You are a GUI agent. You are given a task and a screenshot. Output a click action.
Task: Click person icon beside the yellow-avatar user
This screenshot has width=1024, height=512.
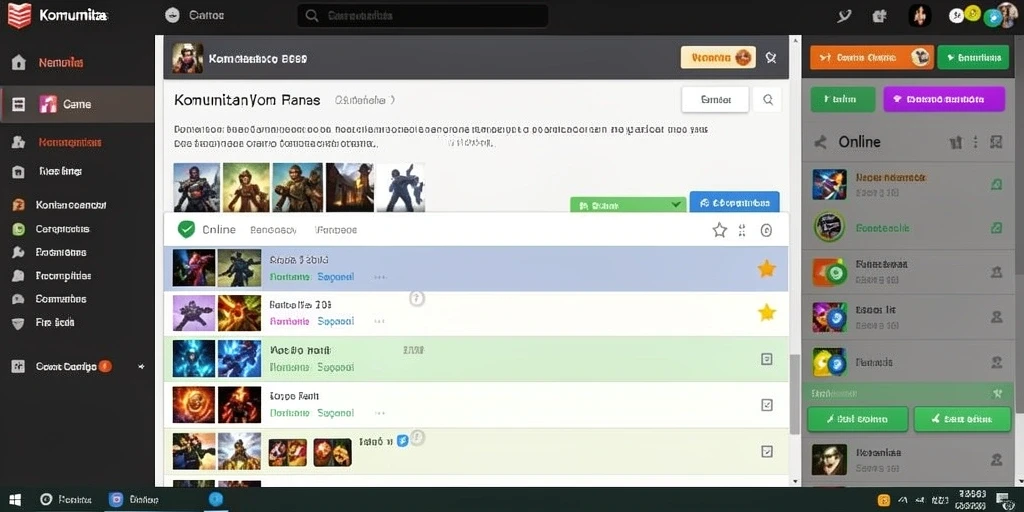click(997, 362)
